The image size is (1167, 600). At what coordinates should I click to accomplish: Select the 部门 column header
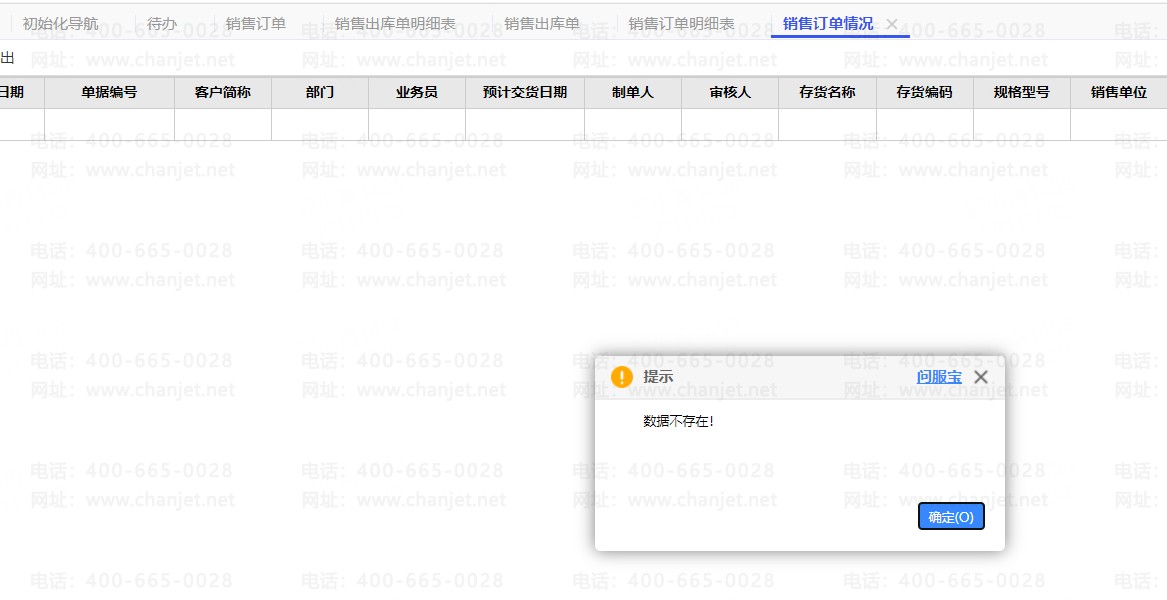point(320,92)
